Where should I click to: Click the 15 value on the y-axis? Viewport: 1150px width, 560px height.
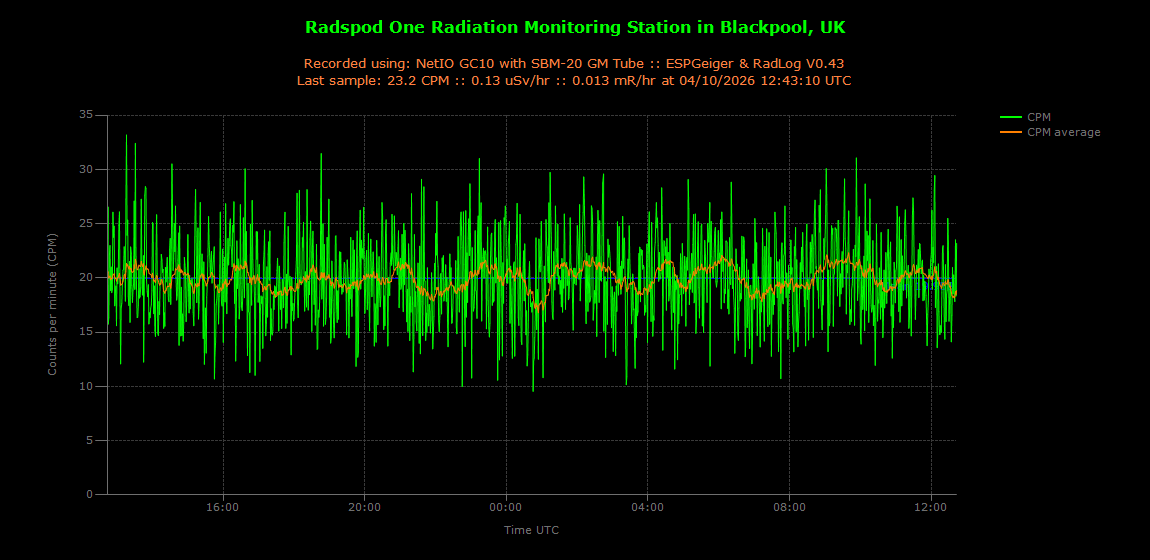tap(87, 332)
